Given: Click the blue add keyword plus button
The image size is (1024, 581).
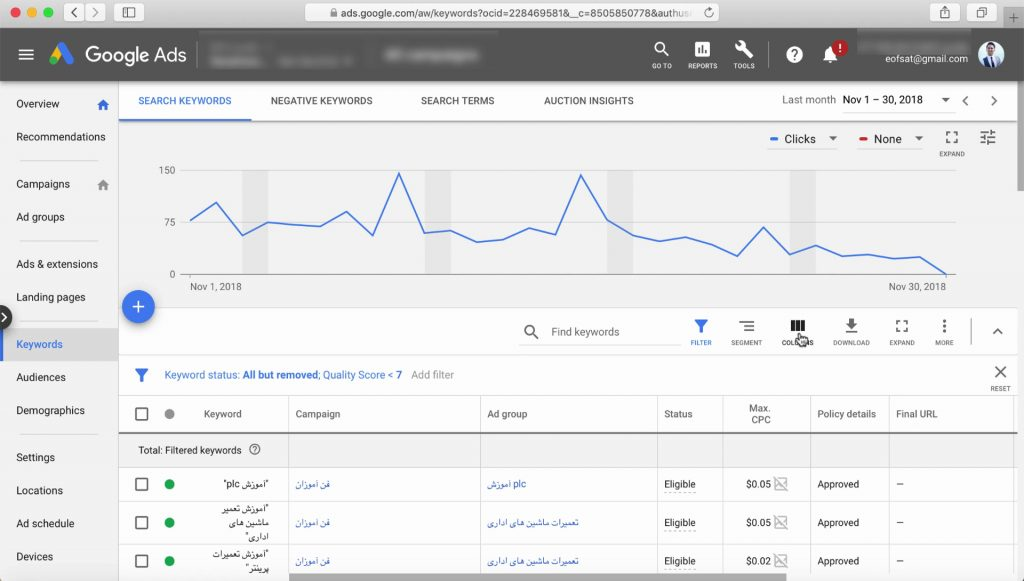Looking at the screenshot, I should click(138, 307).
